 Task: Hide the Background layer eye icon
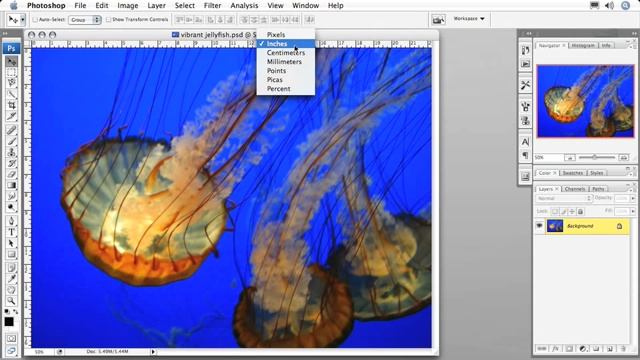[x=539, y=226]
